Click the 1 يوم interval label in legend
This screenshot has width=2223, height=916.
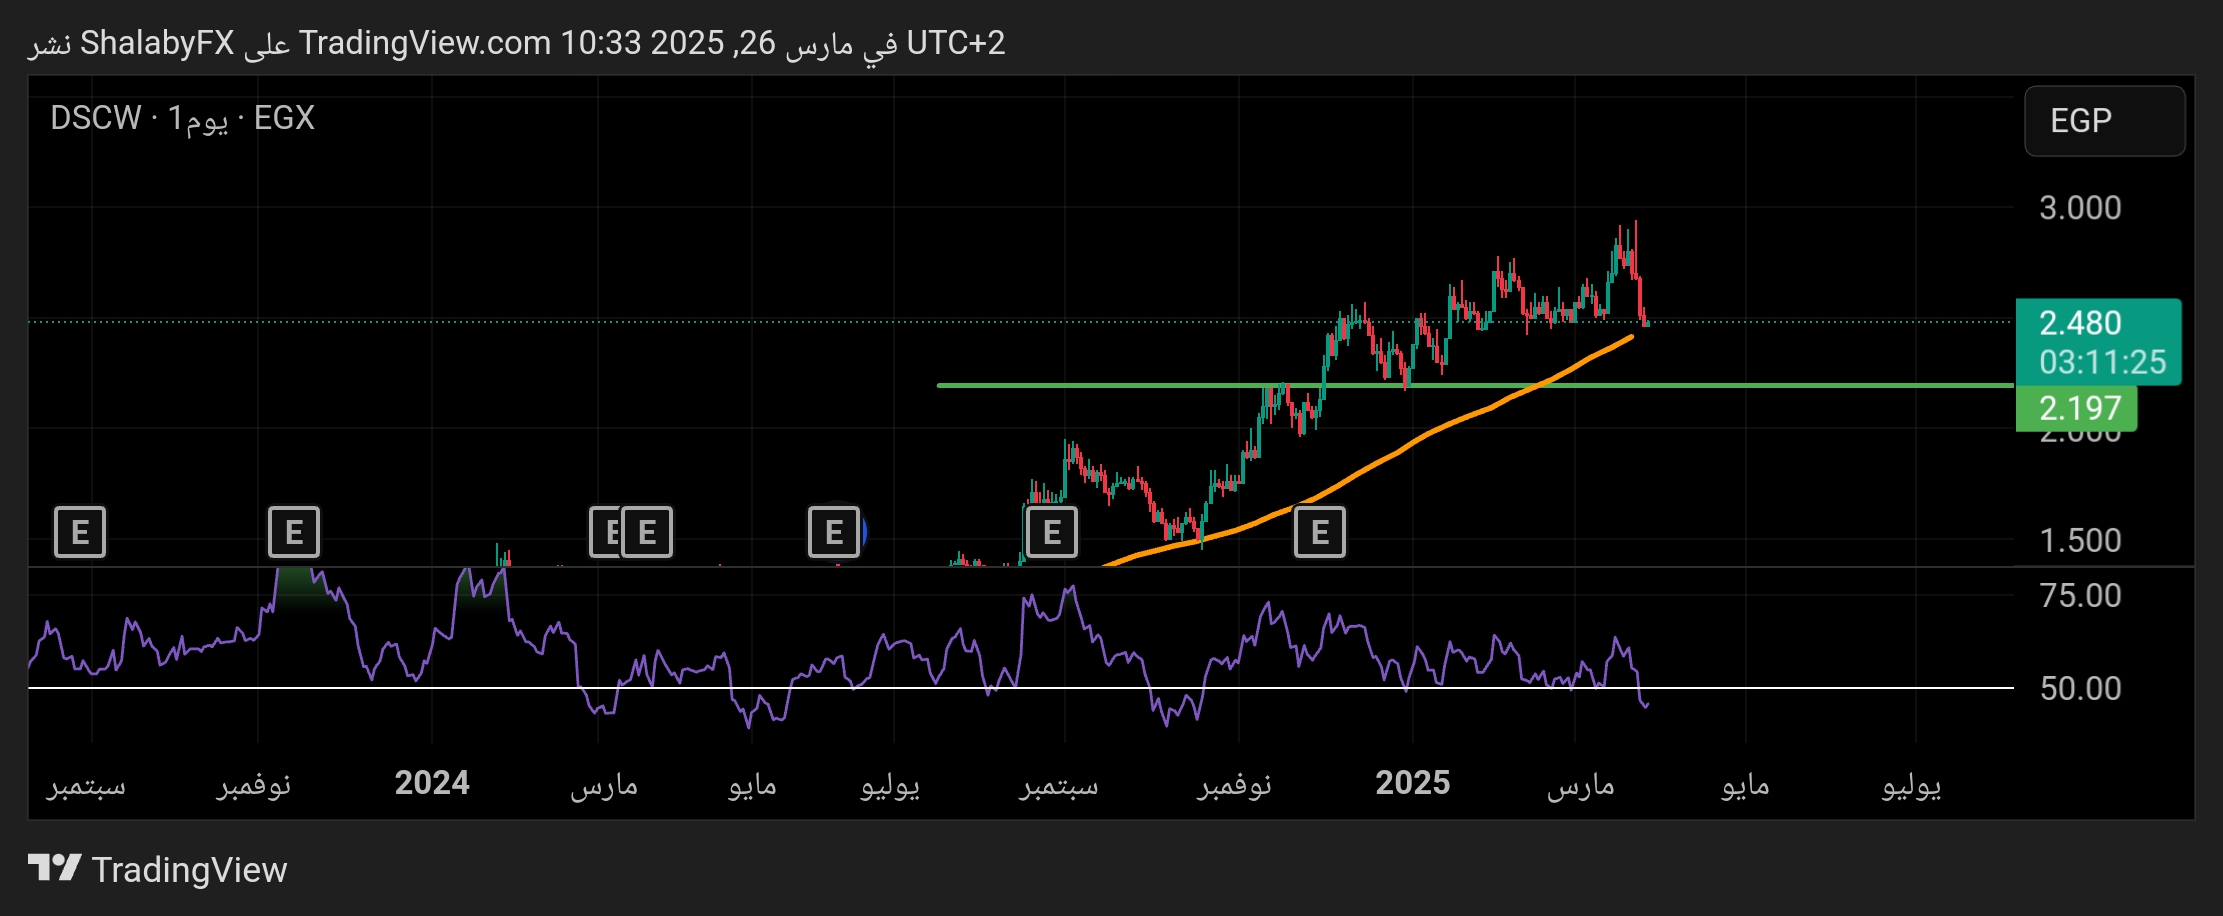point(198,118)
